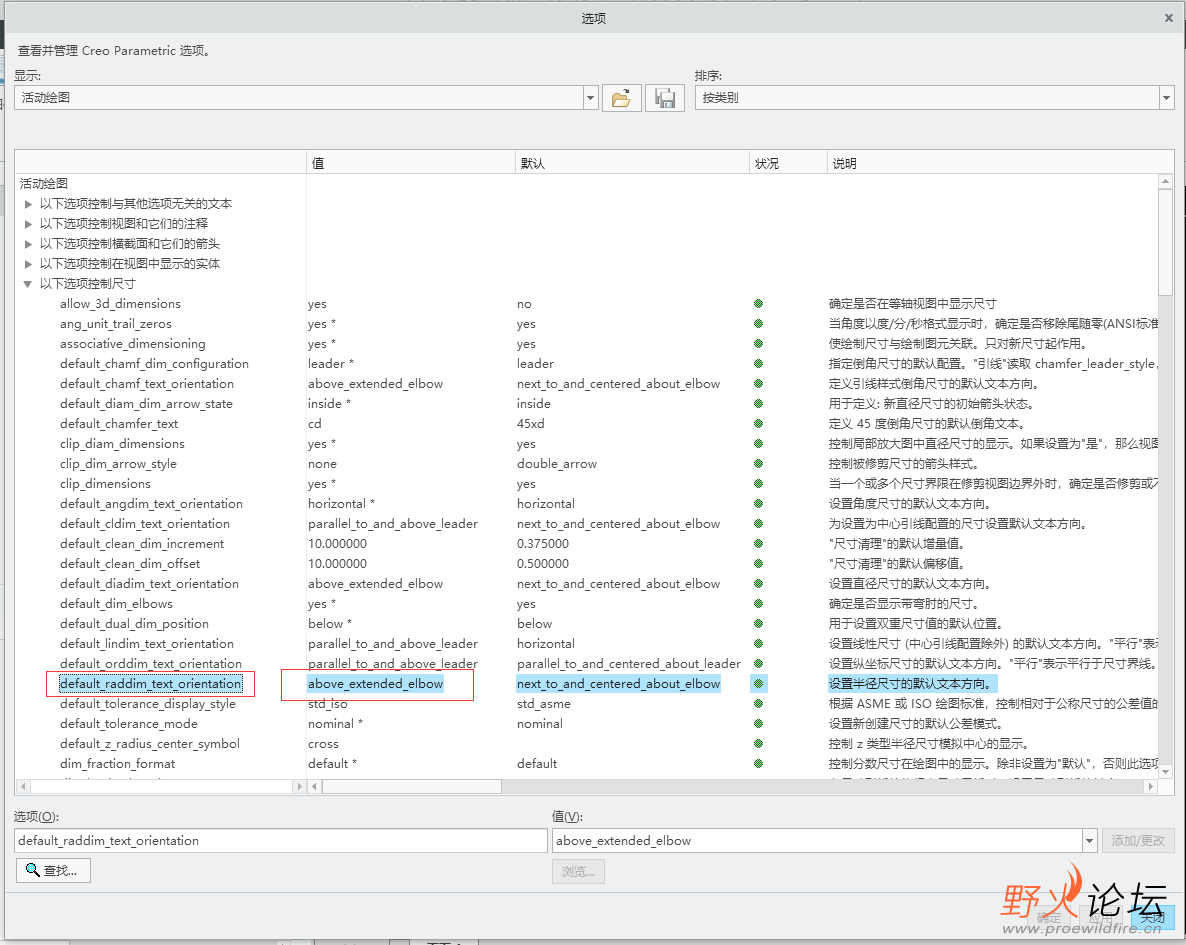The width and height of the screenshot is (1186, 945).
Task: Select default_lindim_text_orientation option
Action: [147, 644]
